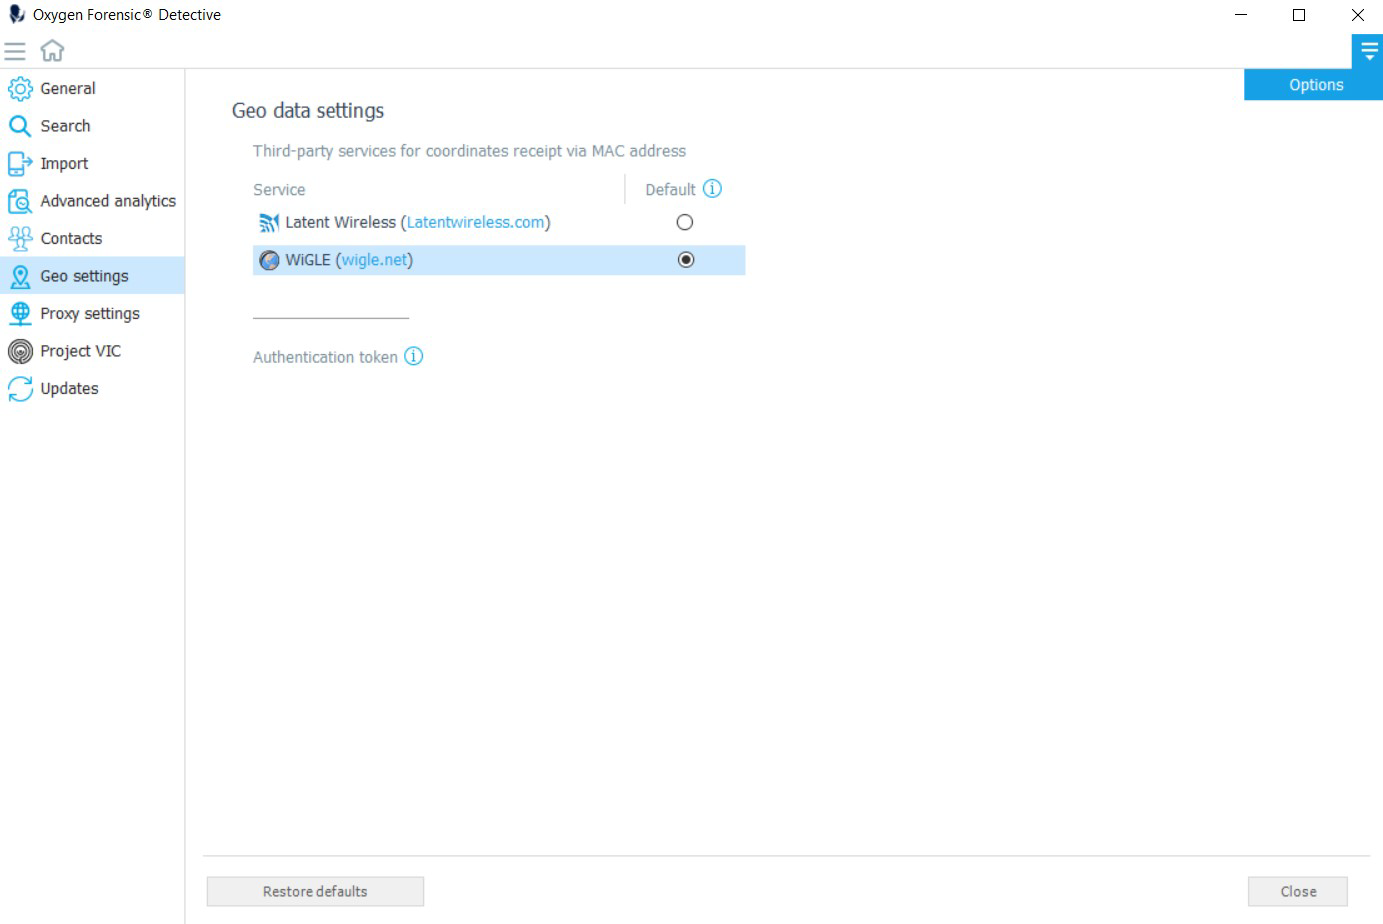The image size is (1383, 924).
Task: Click the Project VIC fingerprint icon
Action: coord(20,351)
